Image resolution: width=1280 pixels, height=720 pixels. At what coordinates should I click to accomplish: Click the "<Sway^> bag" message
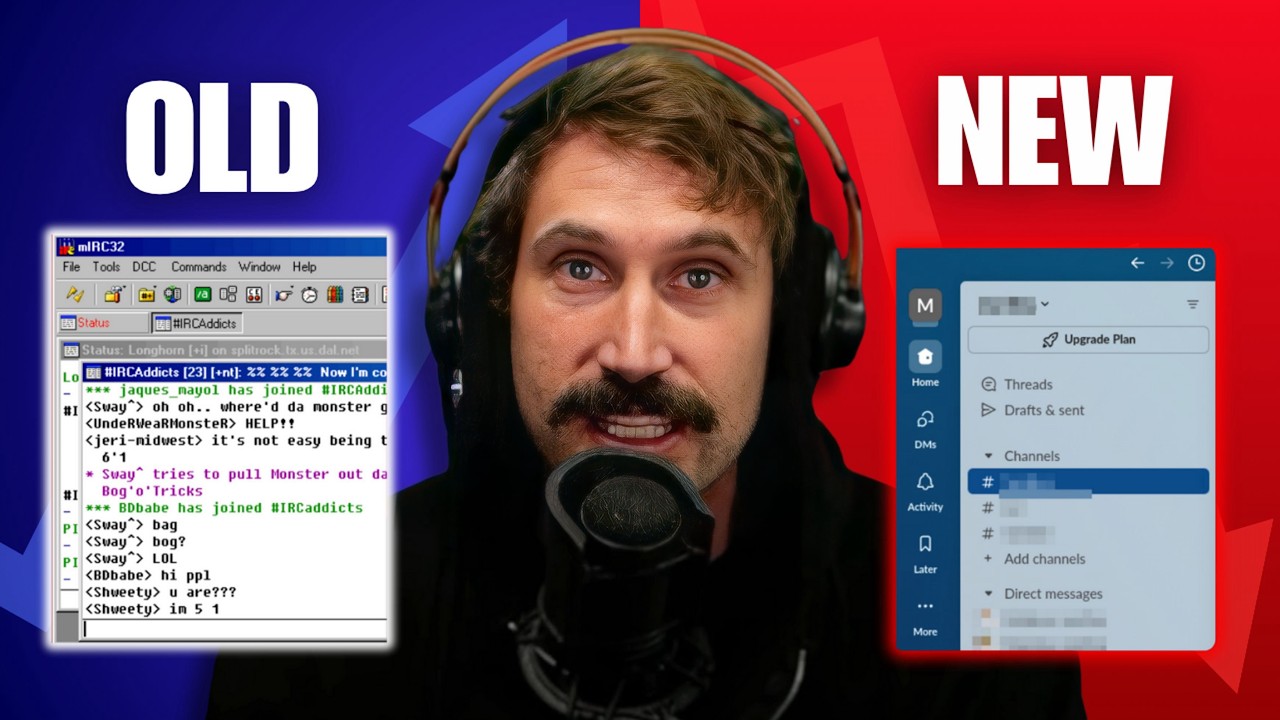pos(131,524)
